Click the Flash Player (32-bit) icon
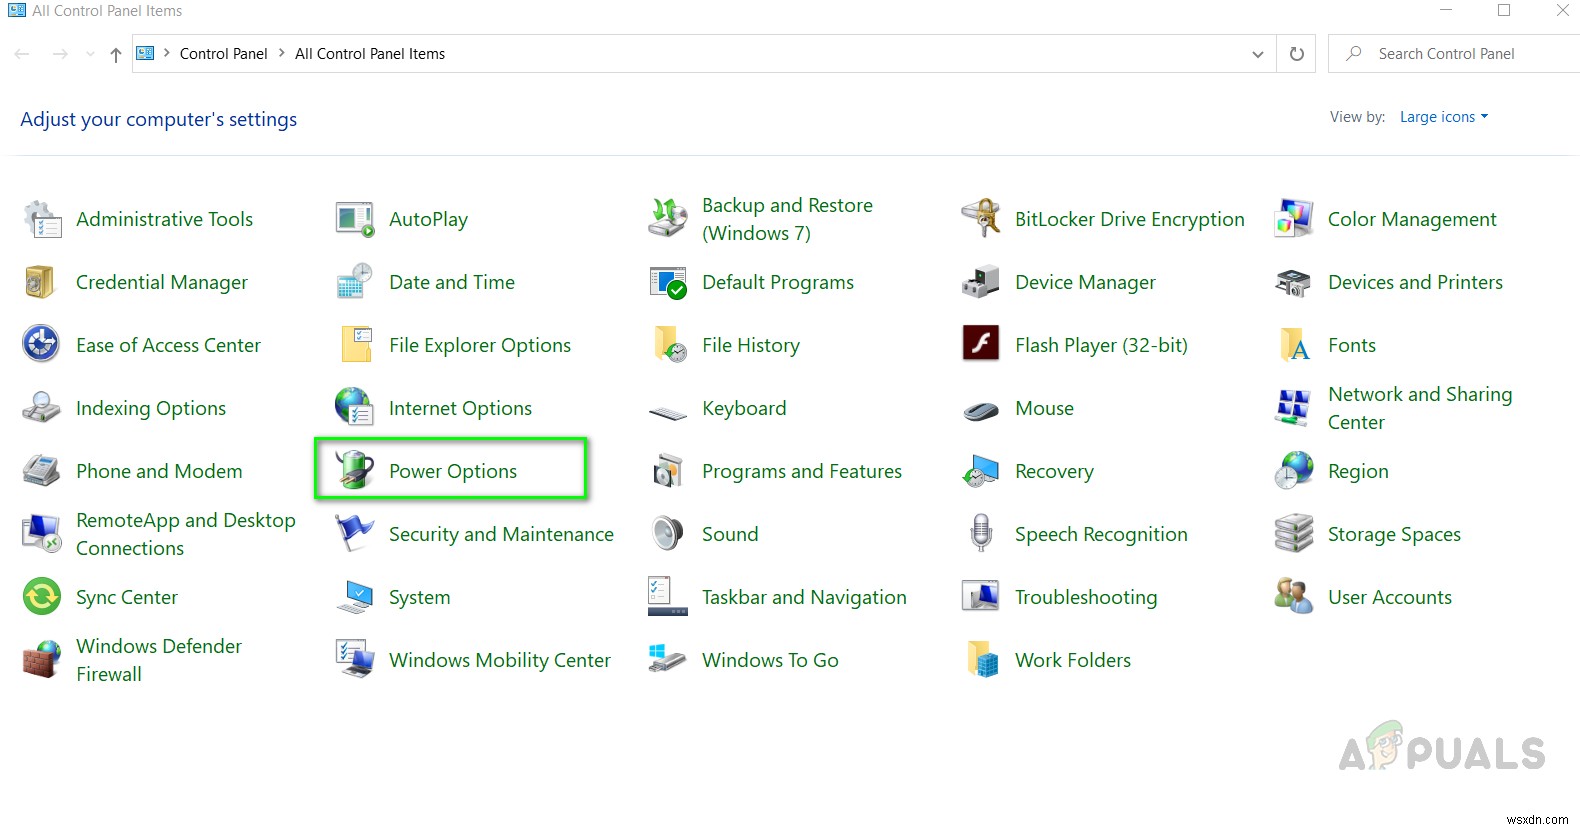The image size is (1580, 830). (x=980, y=344)
